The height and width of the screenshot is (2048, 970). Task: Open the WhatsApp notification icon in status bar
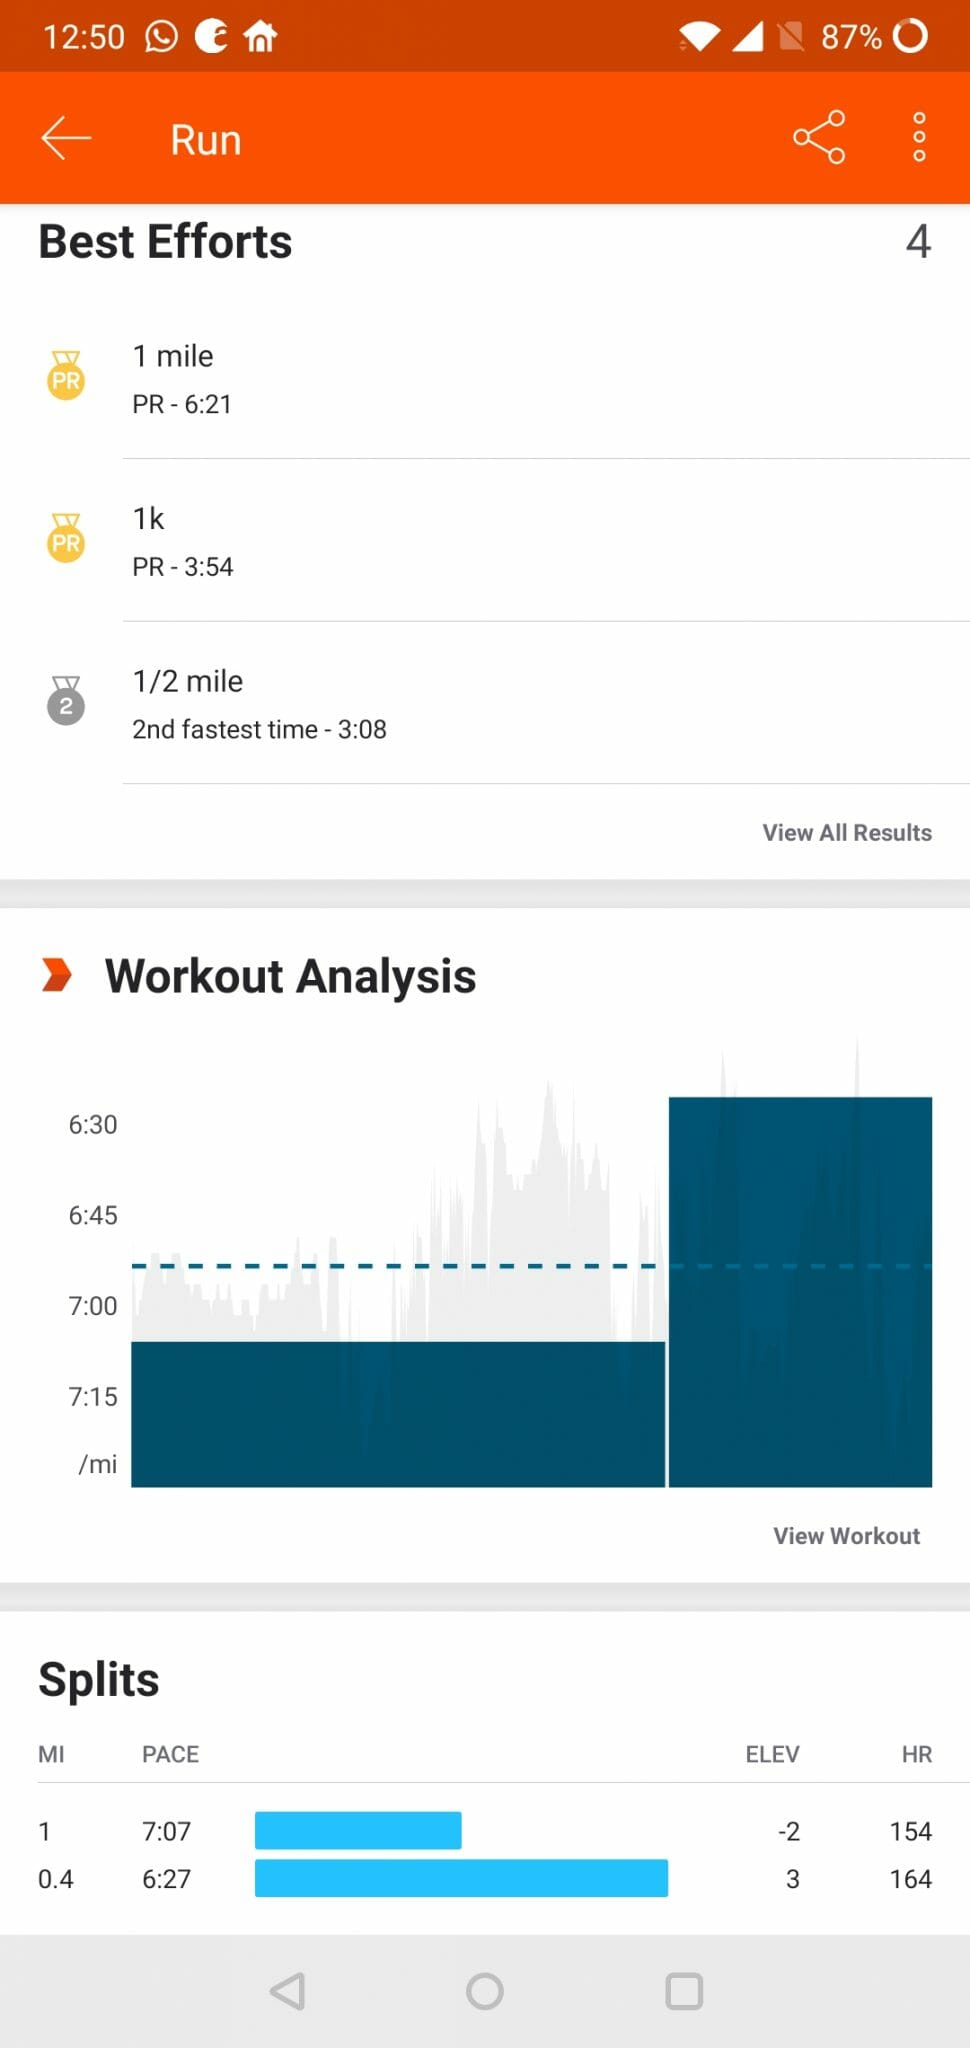point(161,37)
